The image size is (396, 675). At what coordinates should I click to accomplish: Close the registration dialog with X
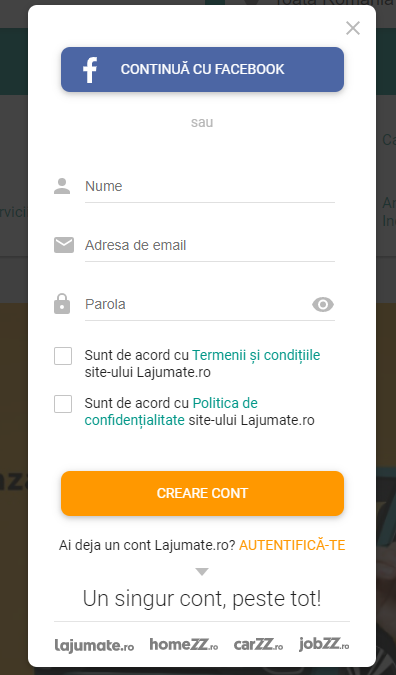click(x=353, y=28)
